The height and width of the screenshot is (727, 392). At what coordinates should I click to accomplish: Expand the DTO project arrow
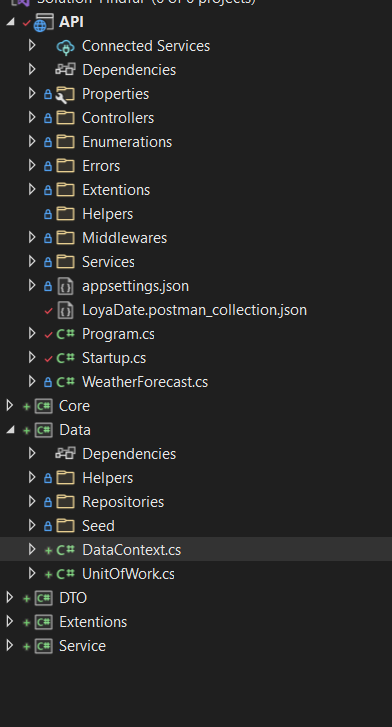[9, 598]
